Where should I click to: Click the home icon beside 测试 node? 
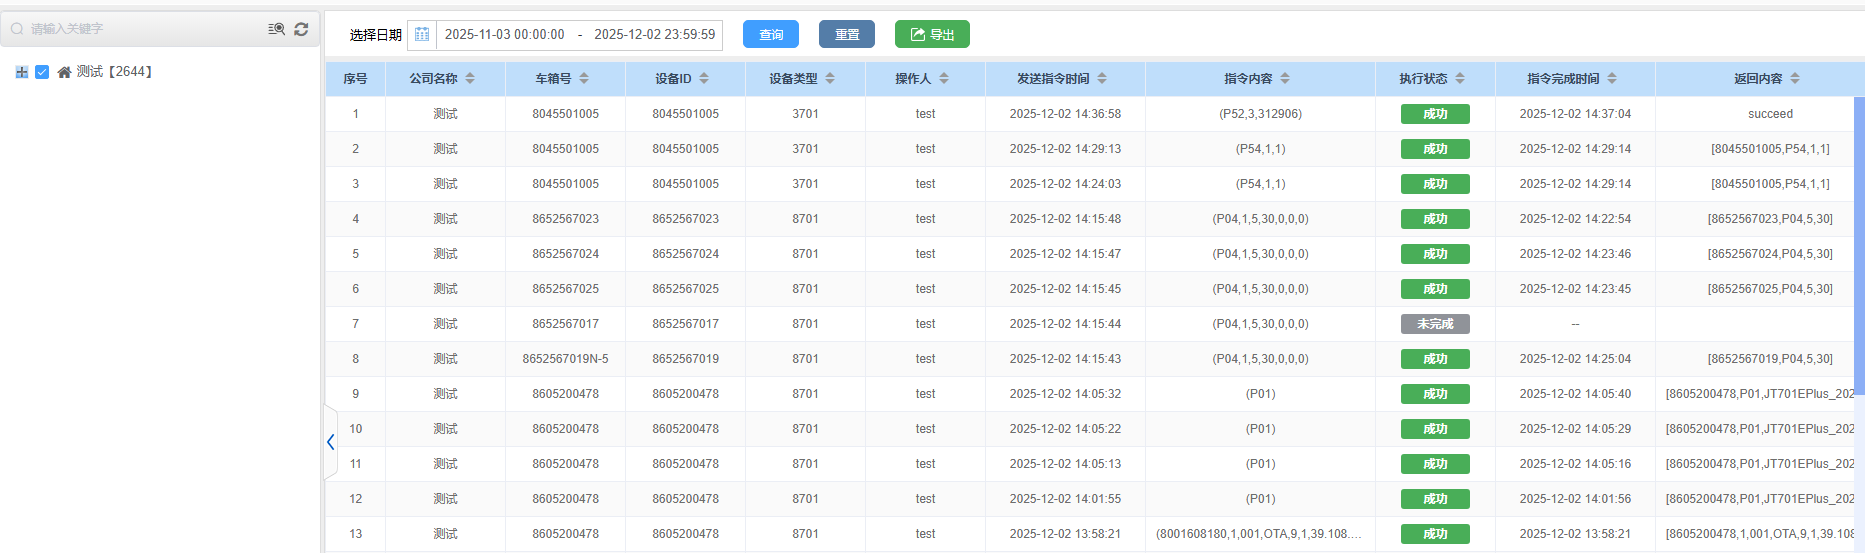tap(64, 72)
